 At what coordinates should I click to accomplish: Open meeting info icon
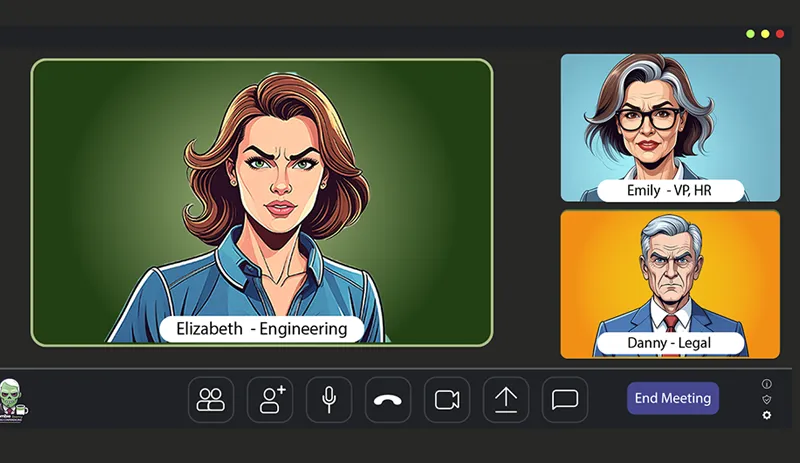[767, 384]
